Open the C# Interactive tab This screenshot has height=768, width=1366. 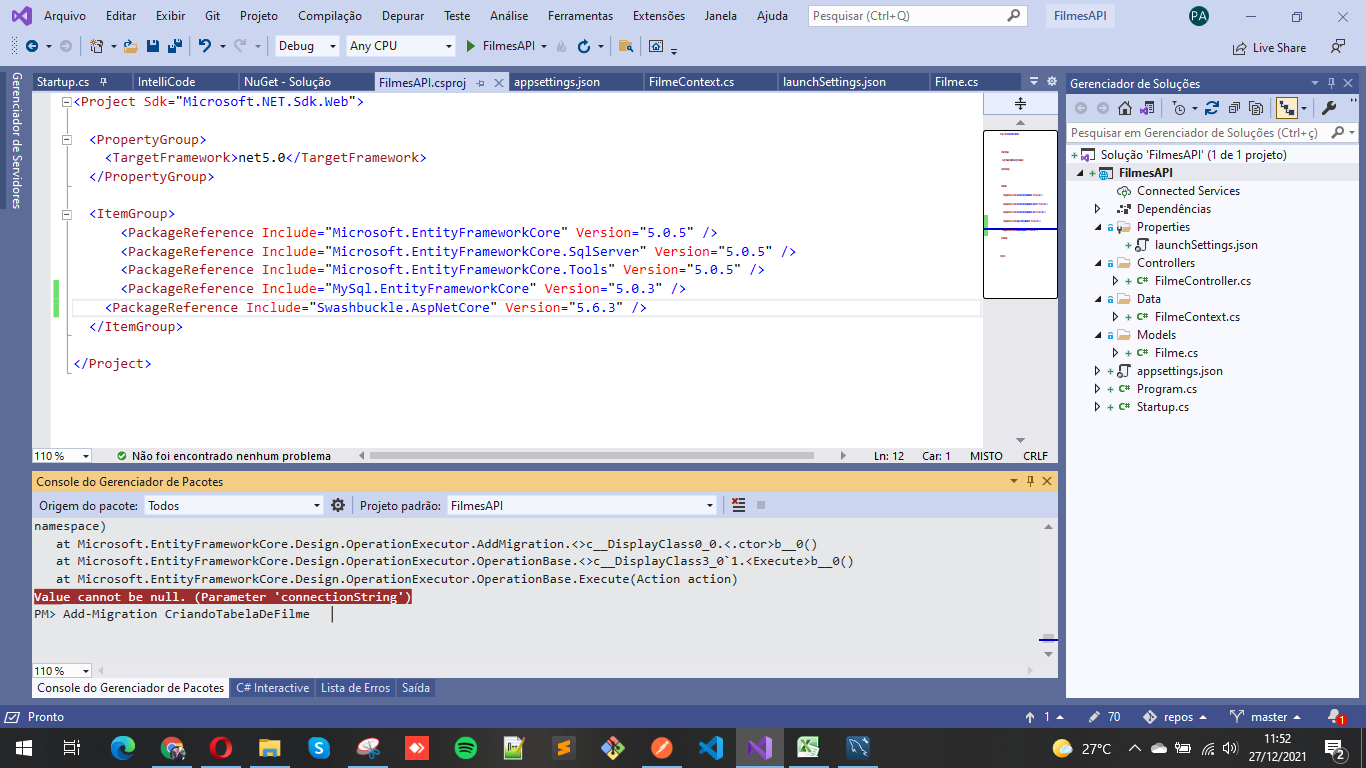[x=273, y=688]
